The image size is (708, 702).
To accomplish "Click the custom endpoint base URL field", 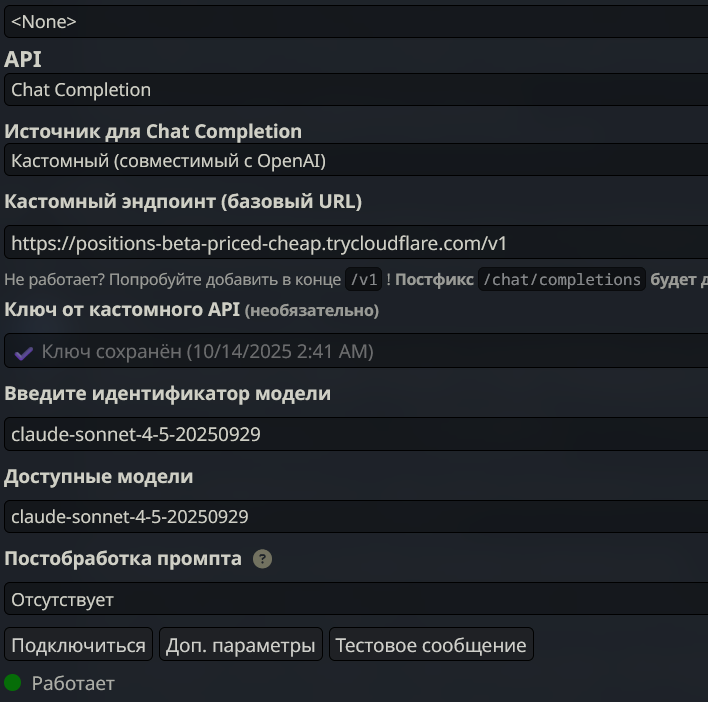I will [x=354, y=243].
